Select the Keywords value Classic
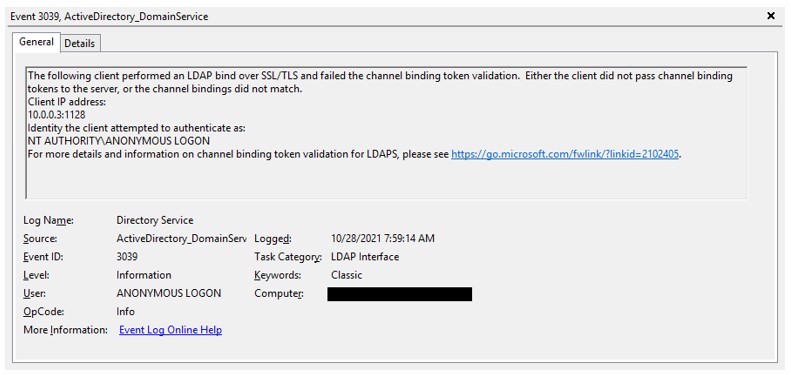The height and width of the screenshot is (375, 791). click(347, 275)
